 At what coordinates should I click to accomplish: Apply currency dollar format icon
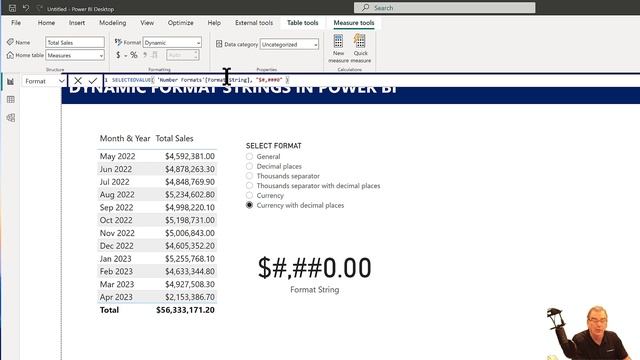click(x=118, y=55)
